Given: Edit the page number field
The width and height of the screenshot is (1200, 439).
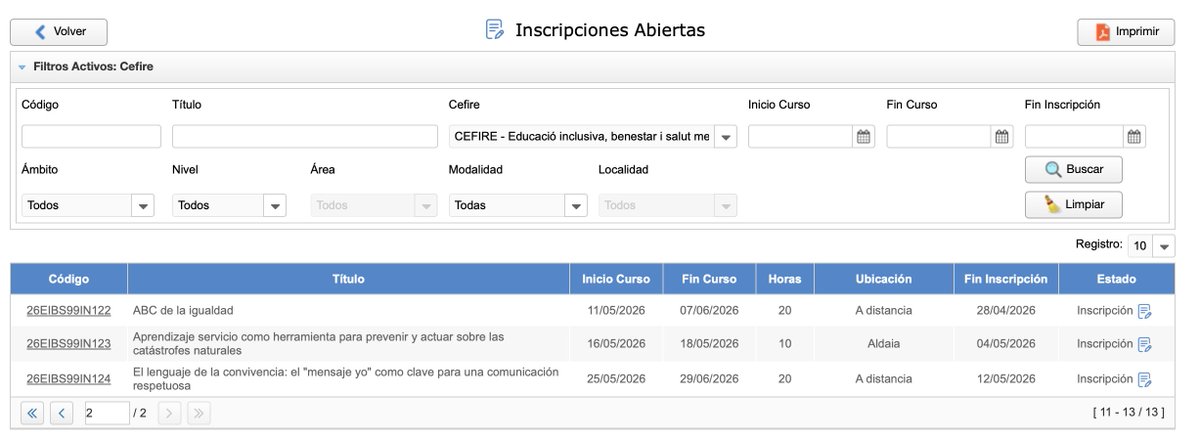Looking at the screenshot, I should pos(106,412).
